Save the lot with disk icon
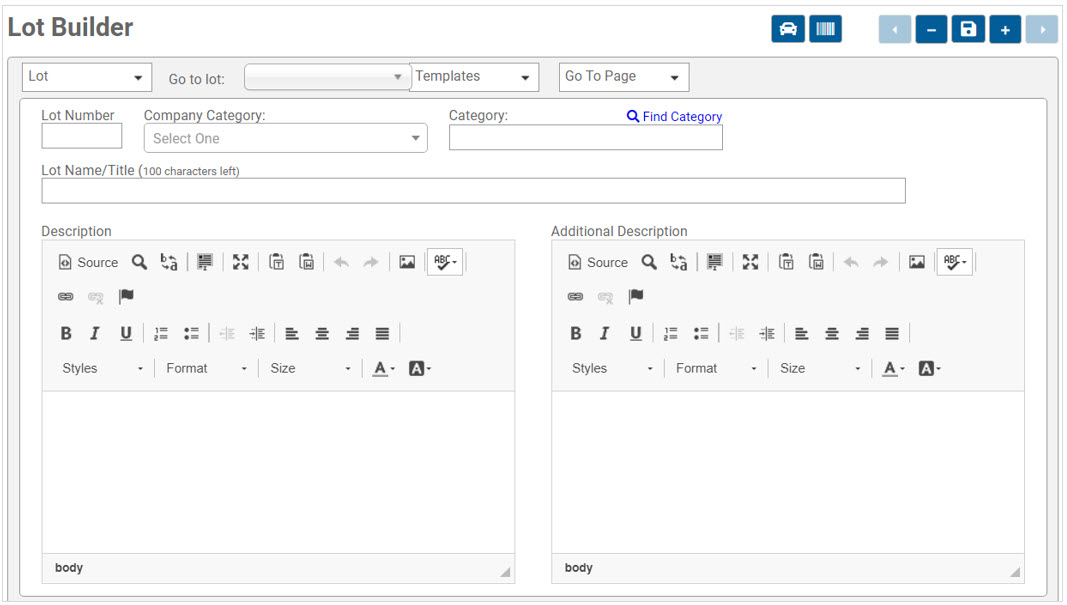 tap(968, 29)
